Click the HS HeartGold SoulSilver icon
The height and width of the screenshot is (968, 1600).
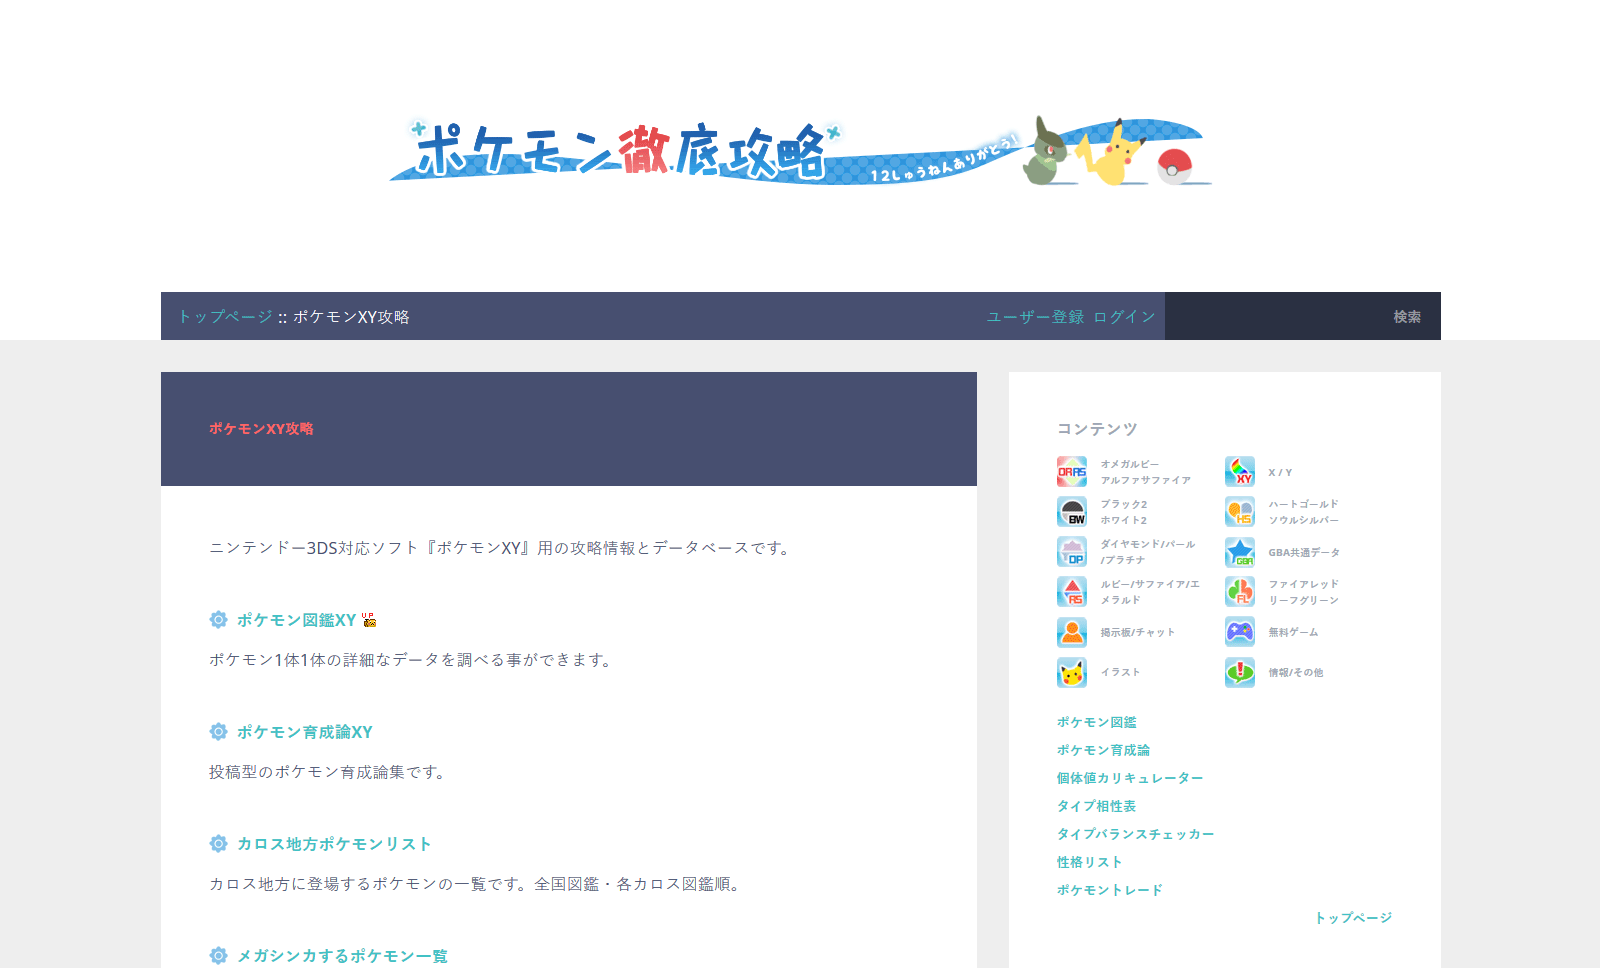(x=1240, y=512)
